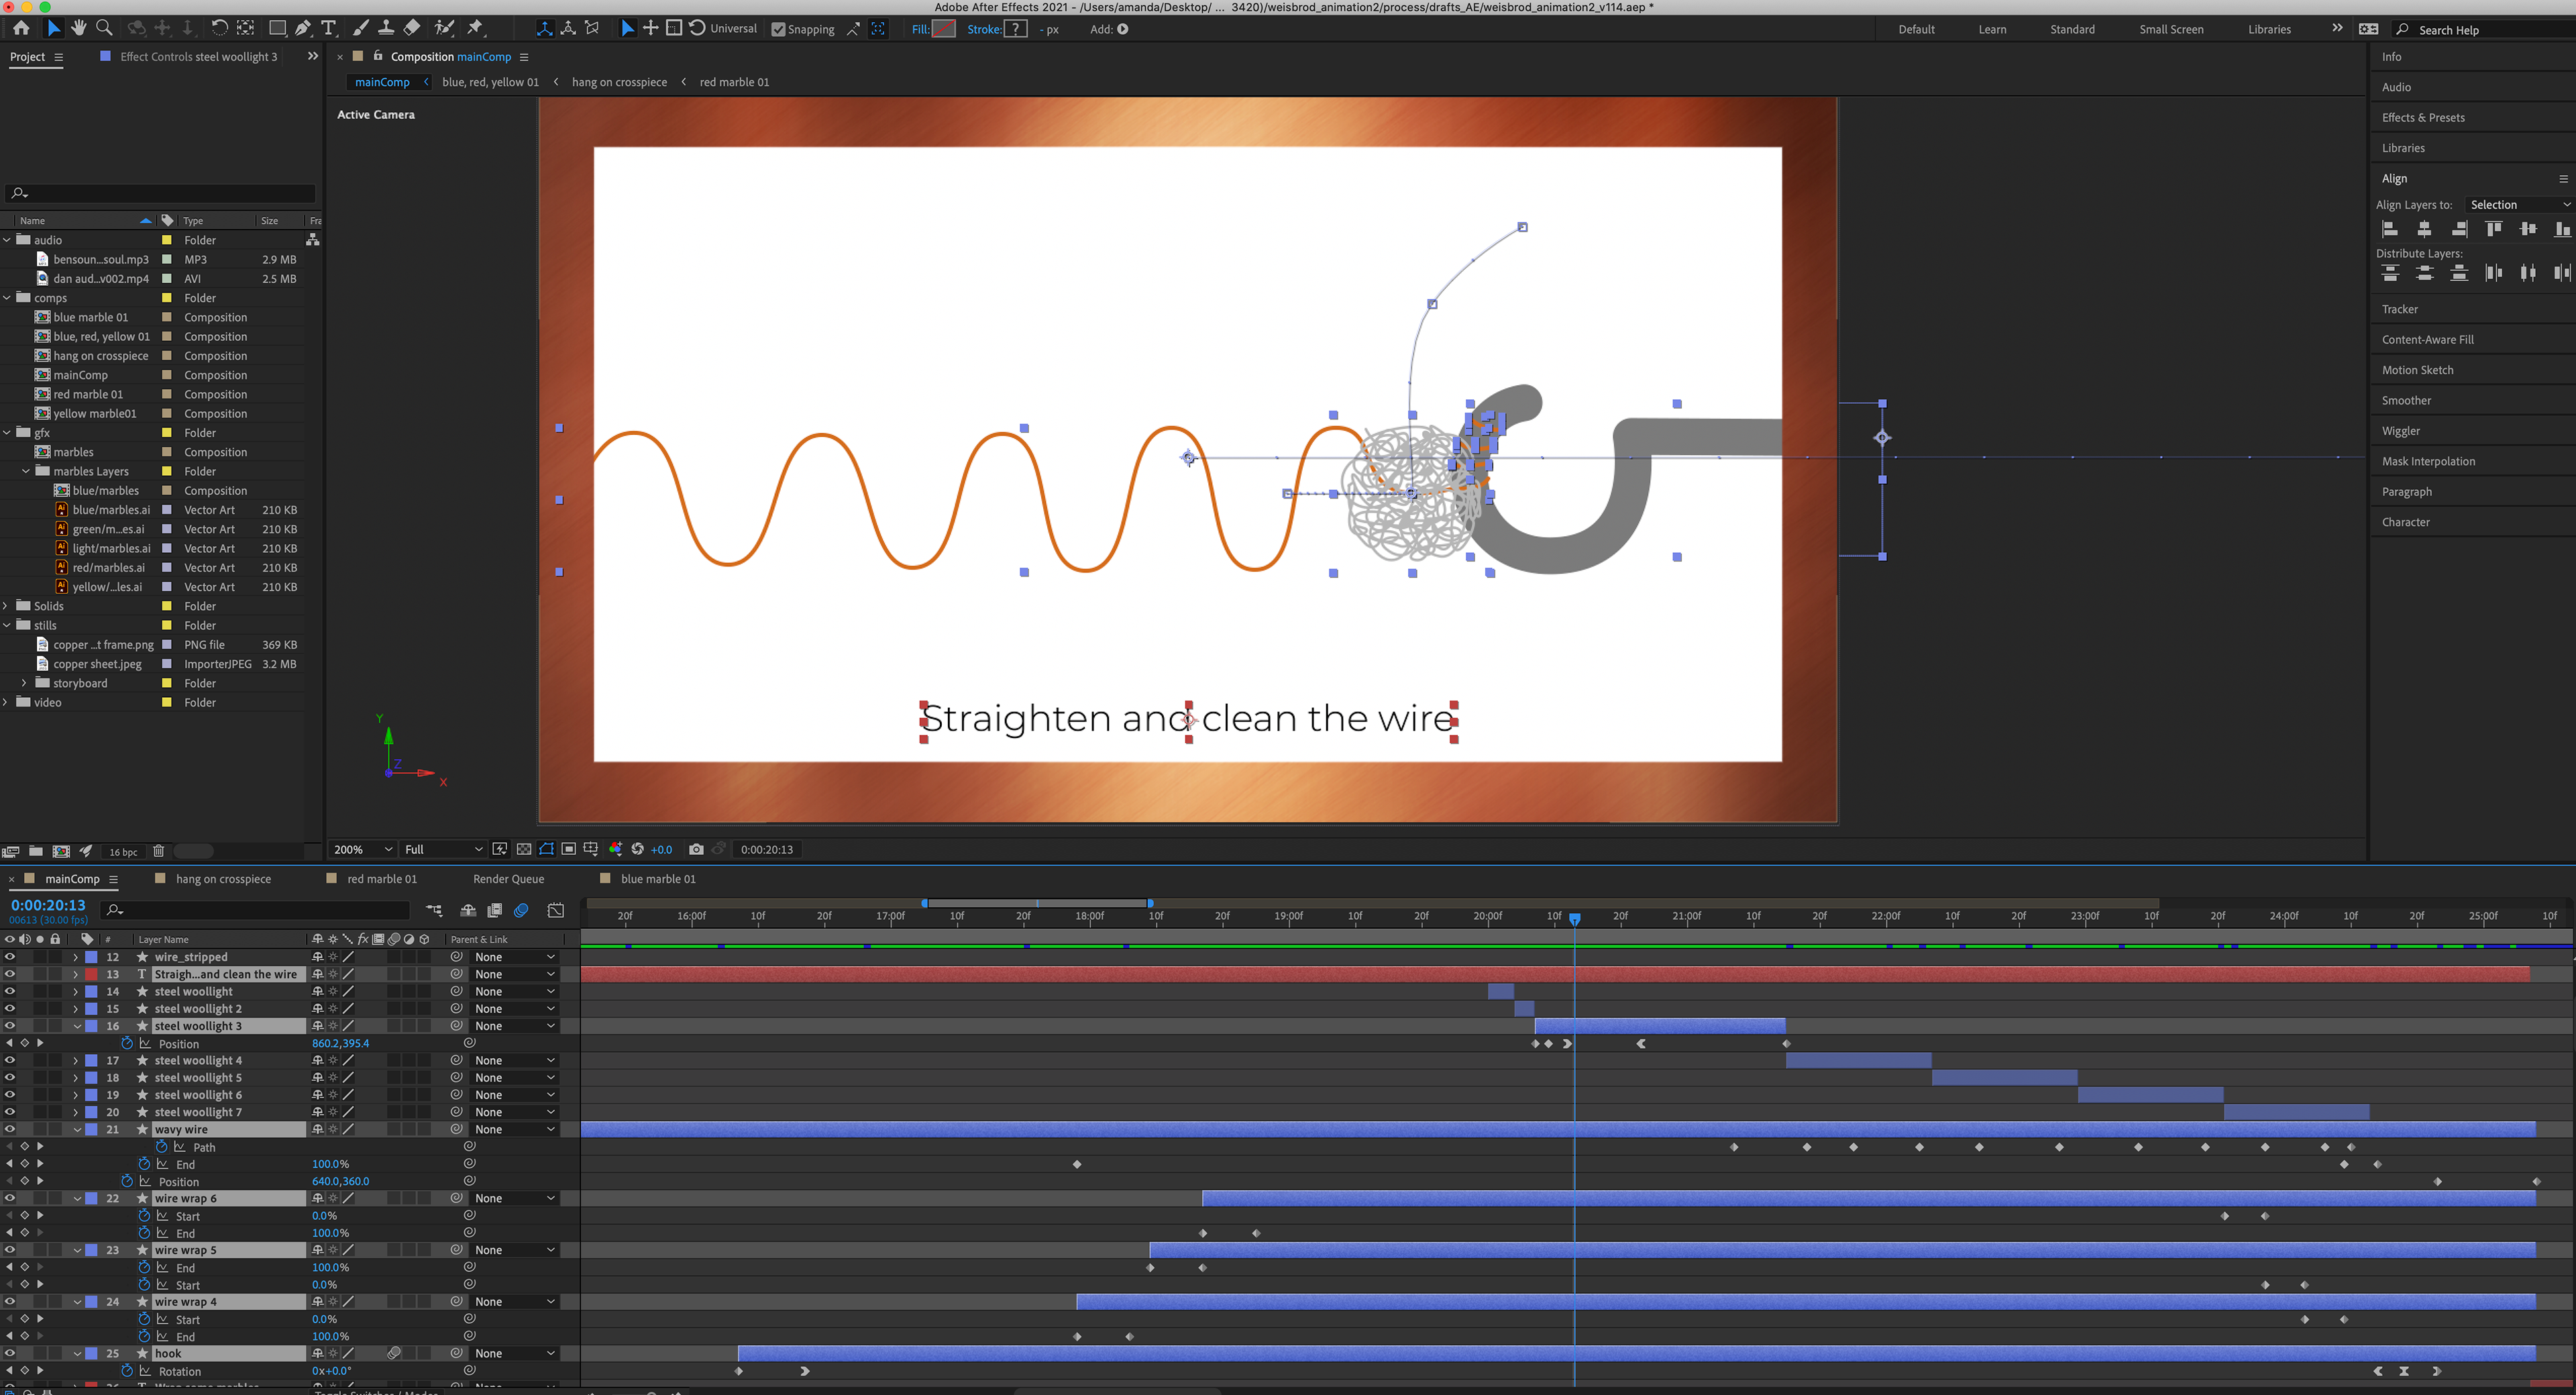Toggle the Snapping checkbox
Screen dimensions: 2576x1395
tap(778, 29)
